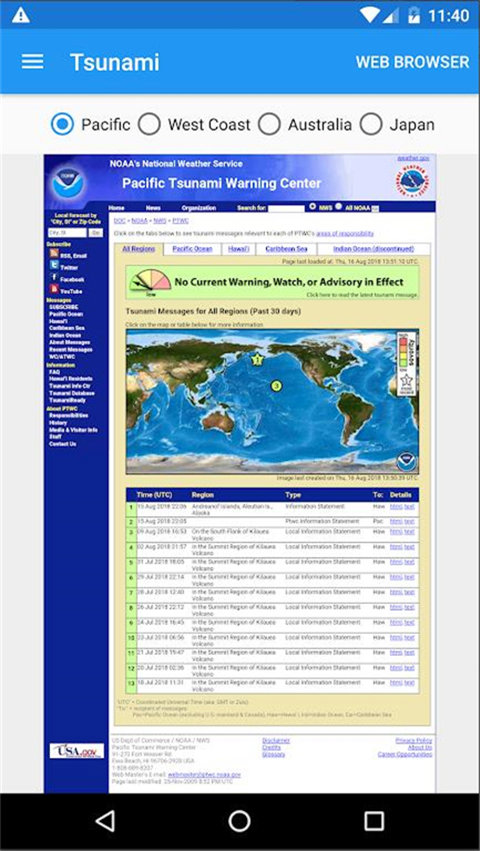Select the Pacific radio button
This screenshot has width=480, height=851.
(x=62, y=124)
